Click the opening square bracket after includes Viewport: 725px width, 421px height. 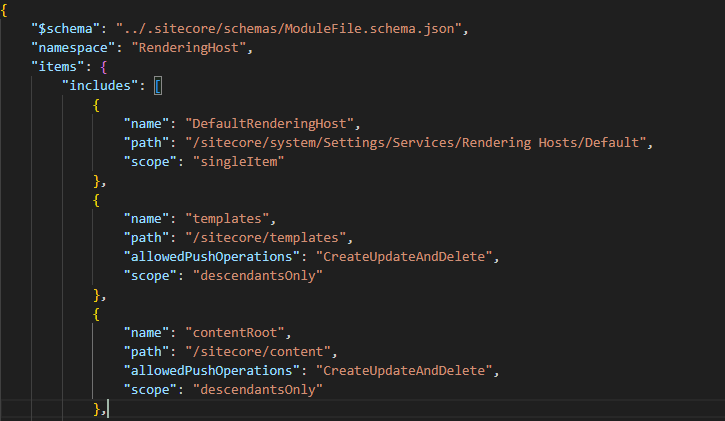(x=158, y=86)
